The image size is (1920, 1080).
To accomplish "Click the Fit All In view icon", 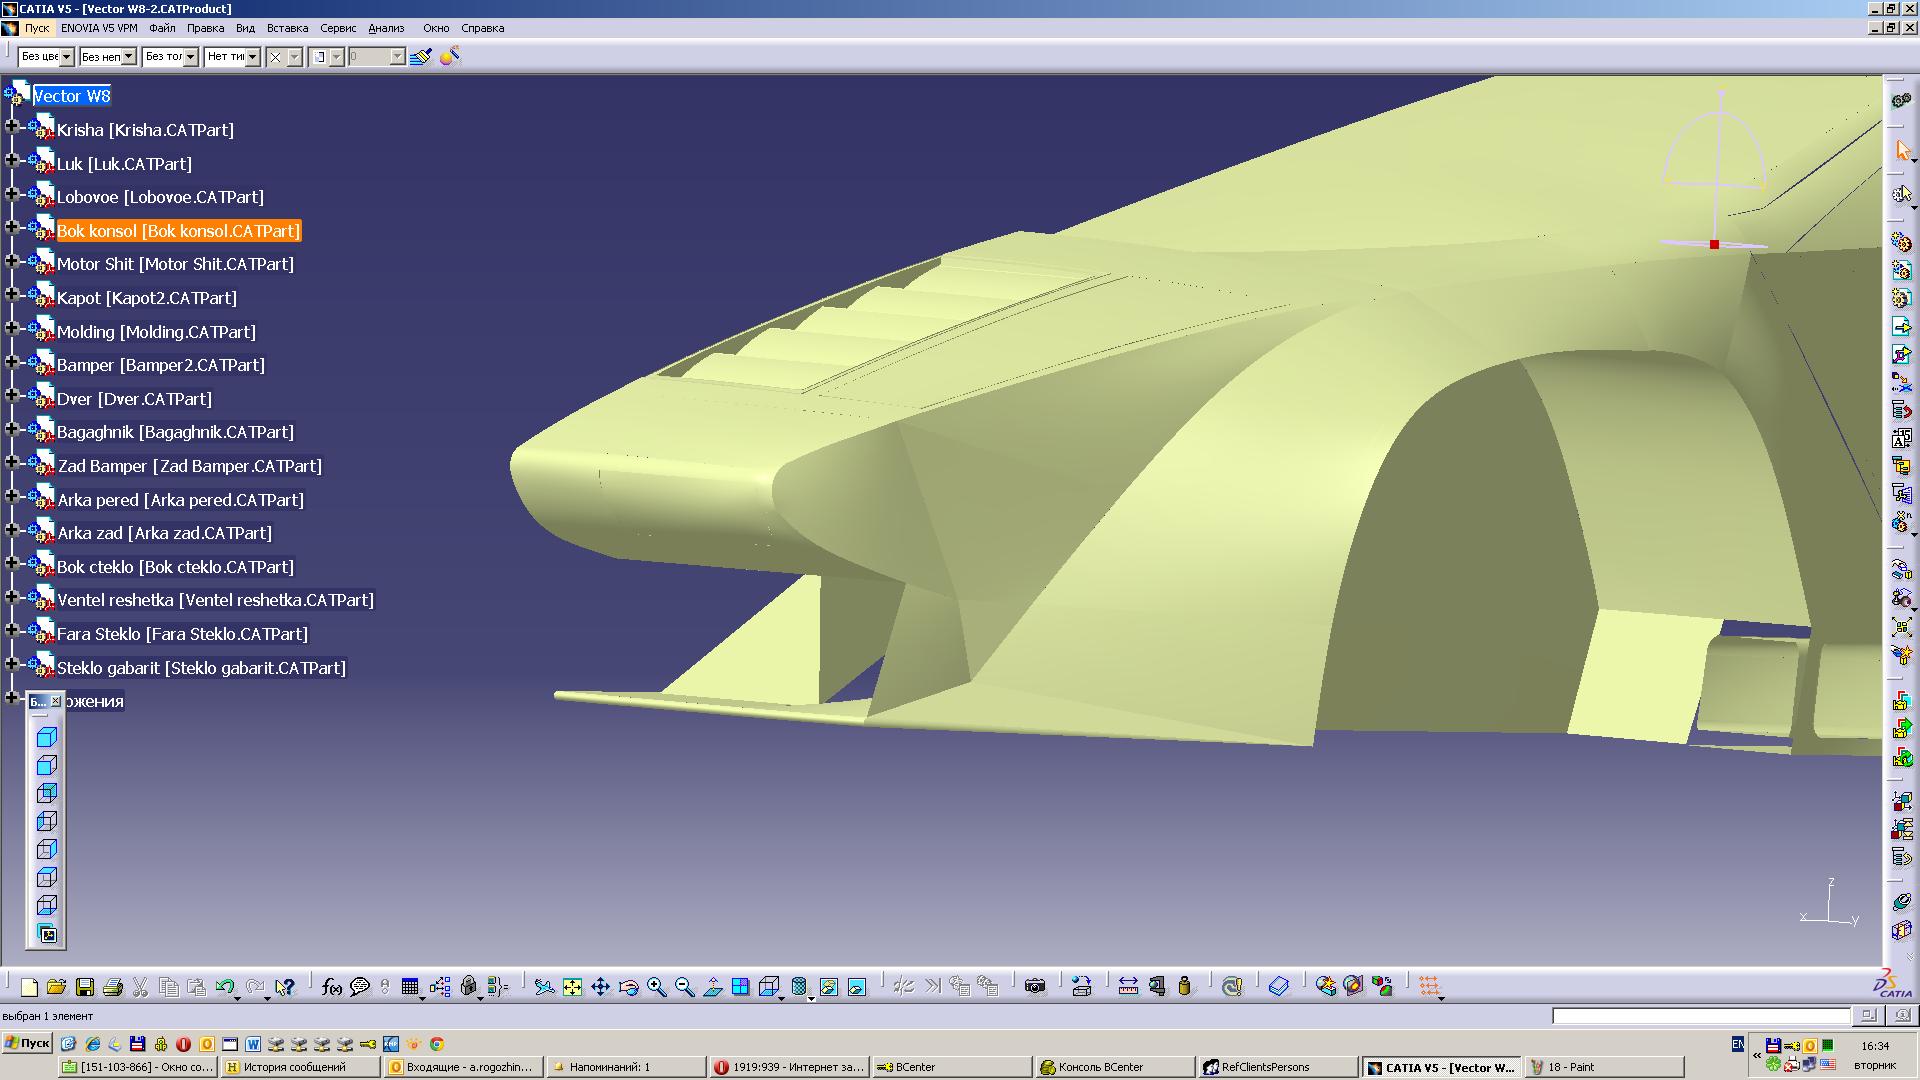I will [x=572, y=987].
